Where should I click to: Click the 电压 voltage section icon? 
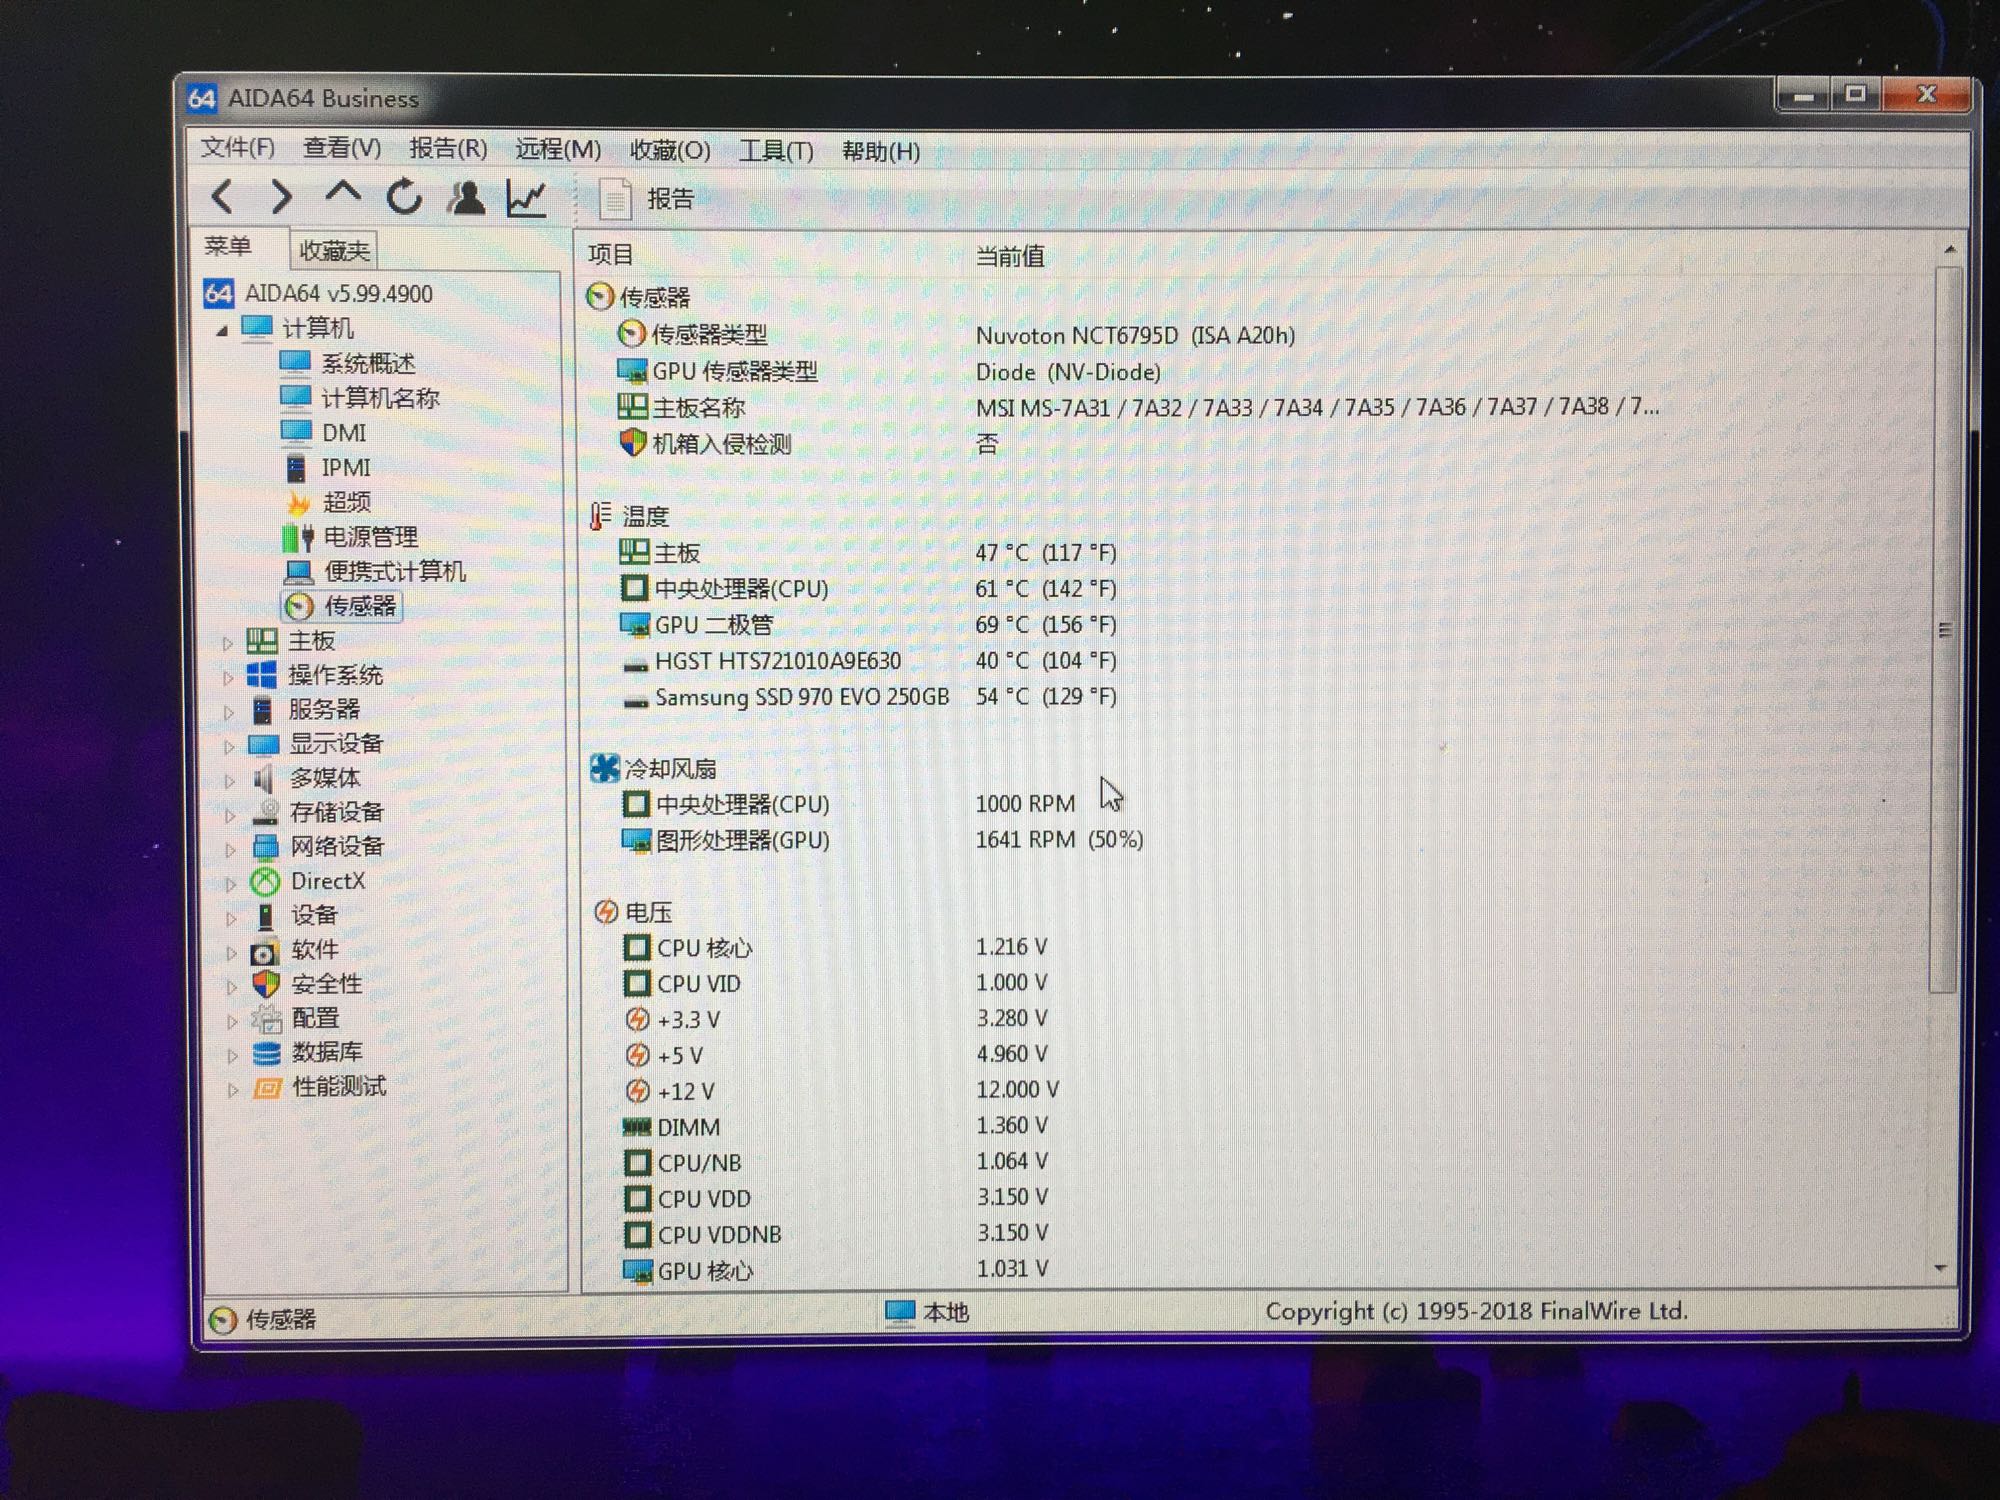[x=606, y=912]
